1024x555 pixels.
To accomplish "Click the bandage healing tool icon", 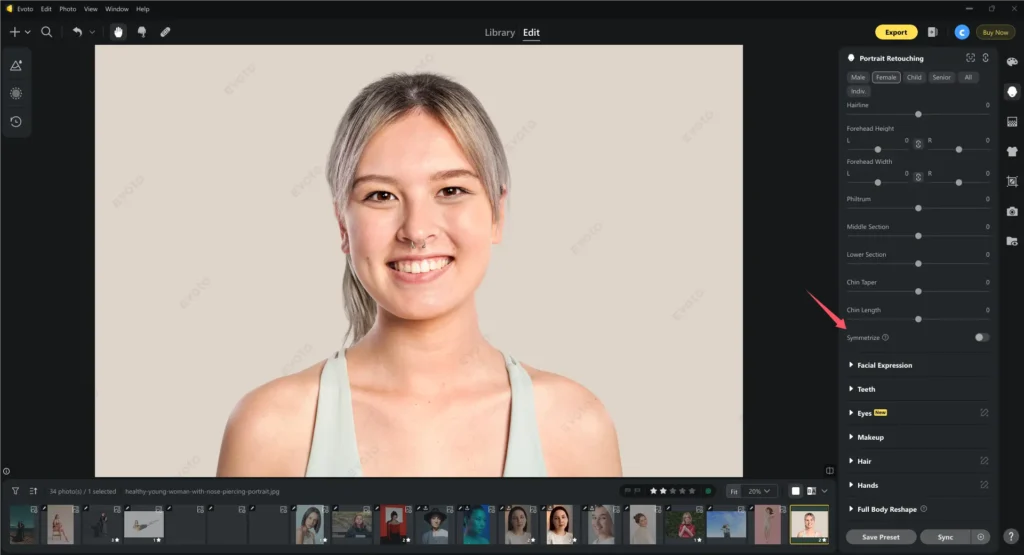I will coord(165,32).
